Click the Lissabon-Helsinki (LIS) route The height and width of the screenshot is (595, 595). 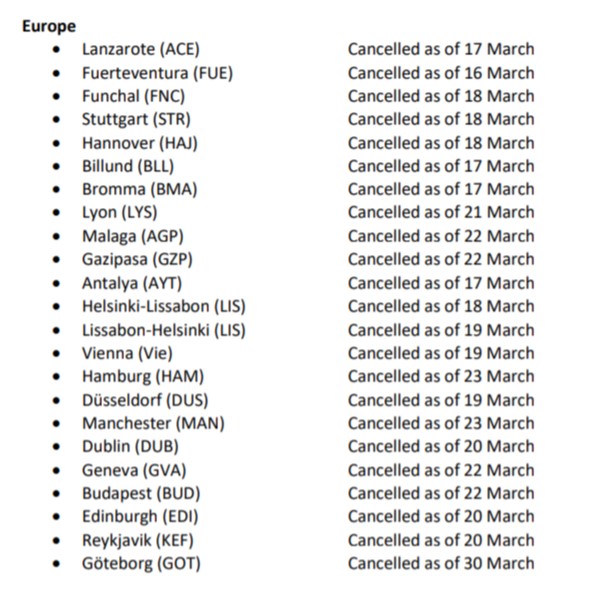[164, 330]
